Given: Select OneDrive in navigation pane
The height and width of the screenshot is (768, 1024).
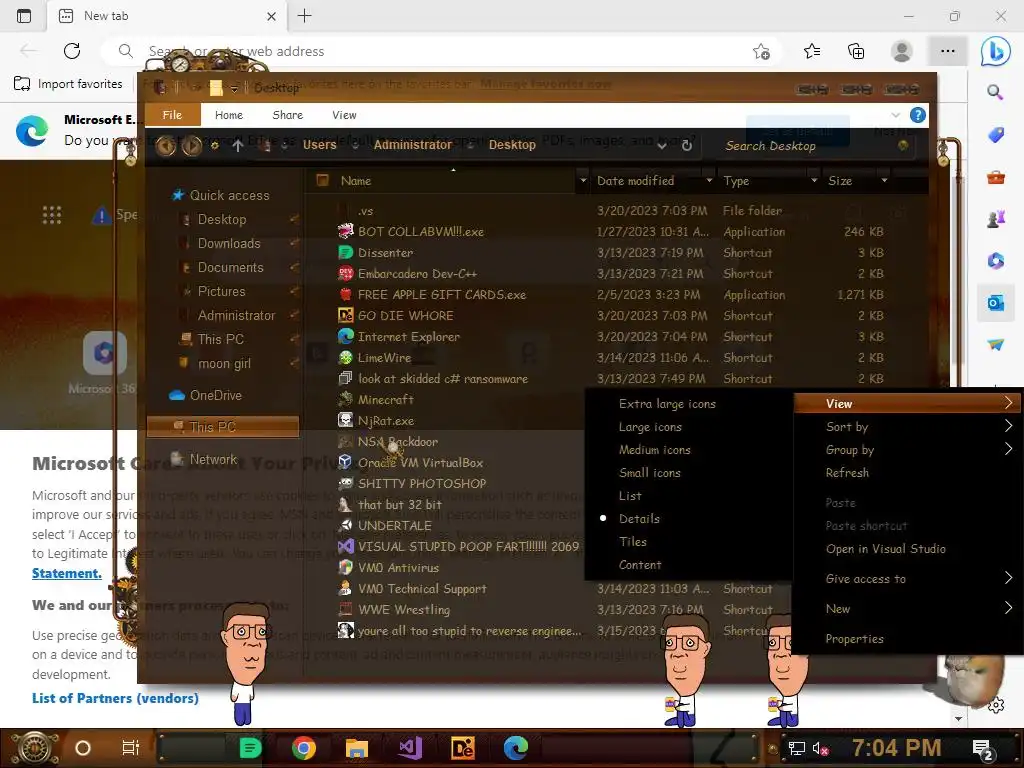Looking at the screenshot, I should (216, 395).
